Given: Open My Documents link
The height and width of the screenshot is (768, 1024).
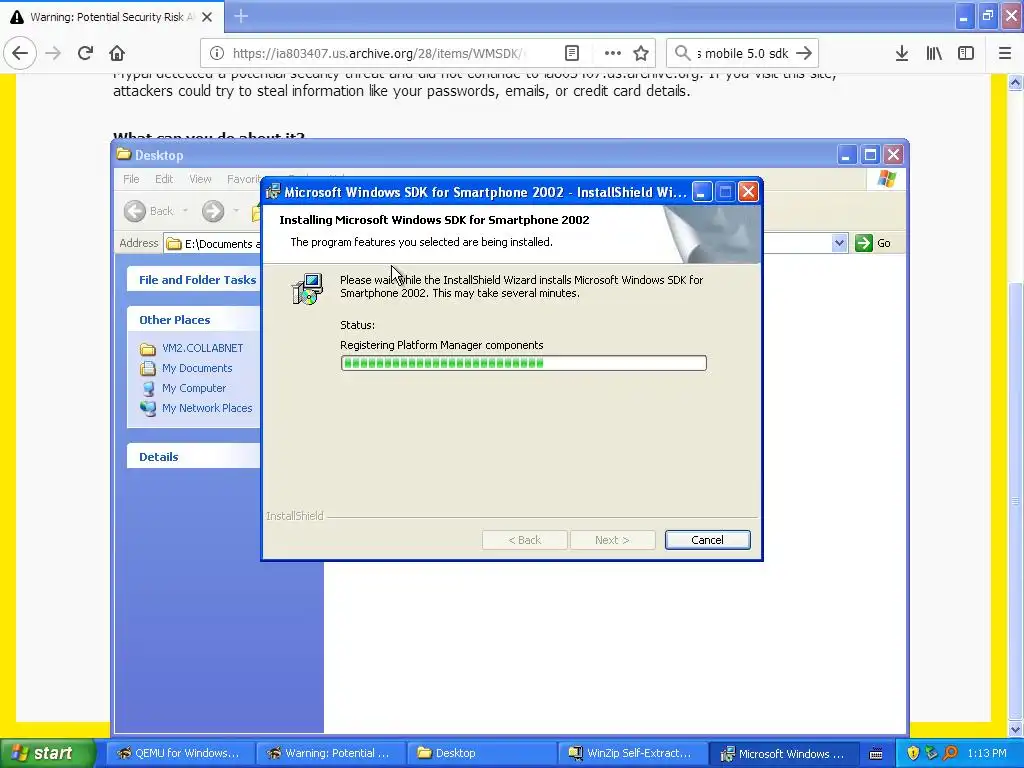Looking at the screenshot, I should pos(197,368).
